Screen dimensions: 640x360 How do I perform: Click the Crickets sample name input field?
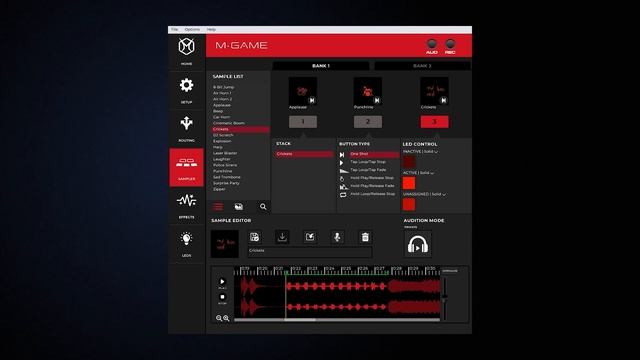(310, 251)
